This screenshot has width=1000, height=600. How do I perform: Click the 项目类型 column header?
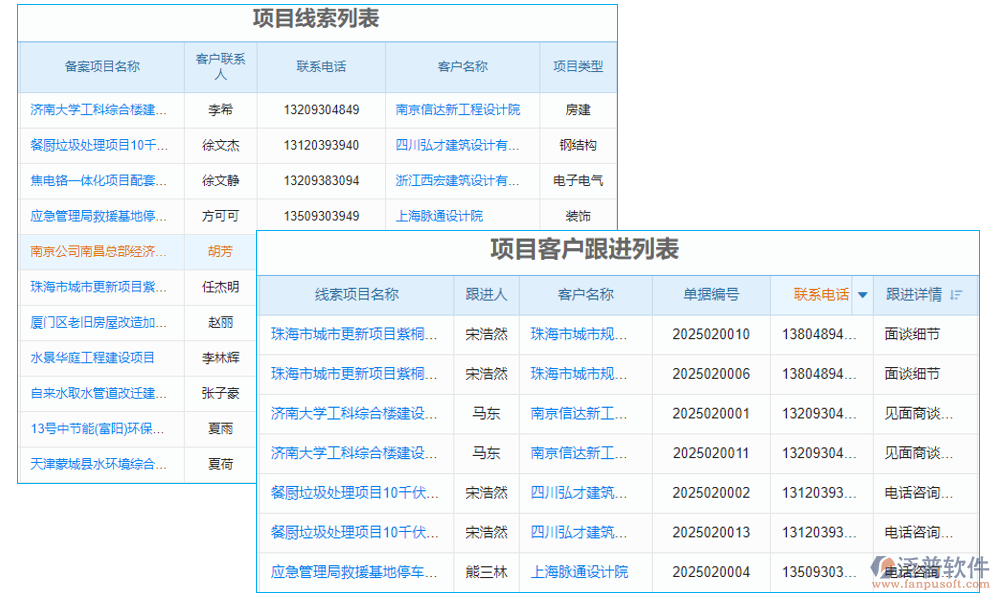pyautogui.click(x=577, y=67)
